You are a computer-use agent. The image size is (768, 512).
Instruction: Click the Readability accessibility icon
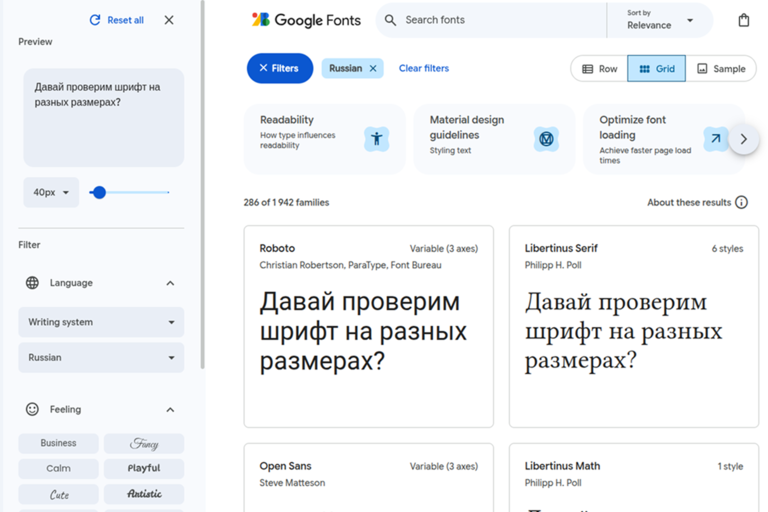click(377, 139)
